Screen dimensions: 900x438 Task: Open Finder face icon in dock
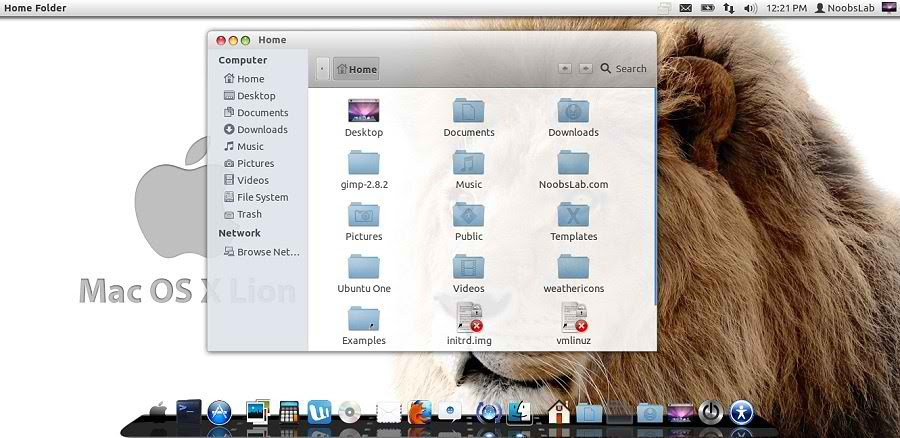pyautogui.click(x=519, y=412)
